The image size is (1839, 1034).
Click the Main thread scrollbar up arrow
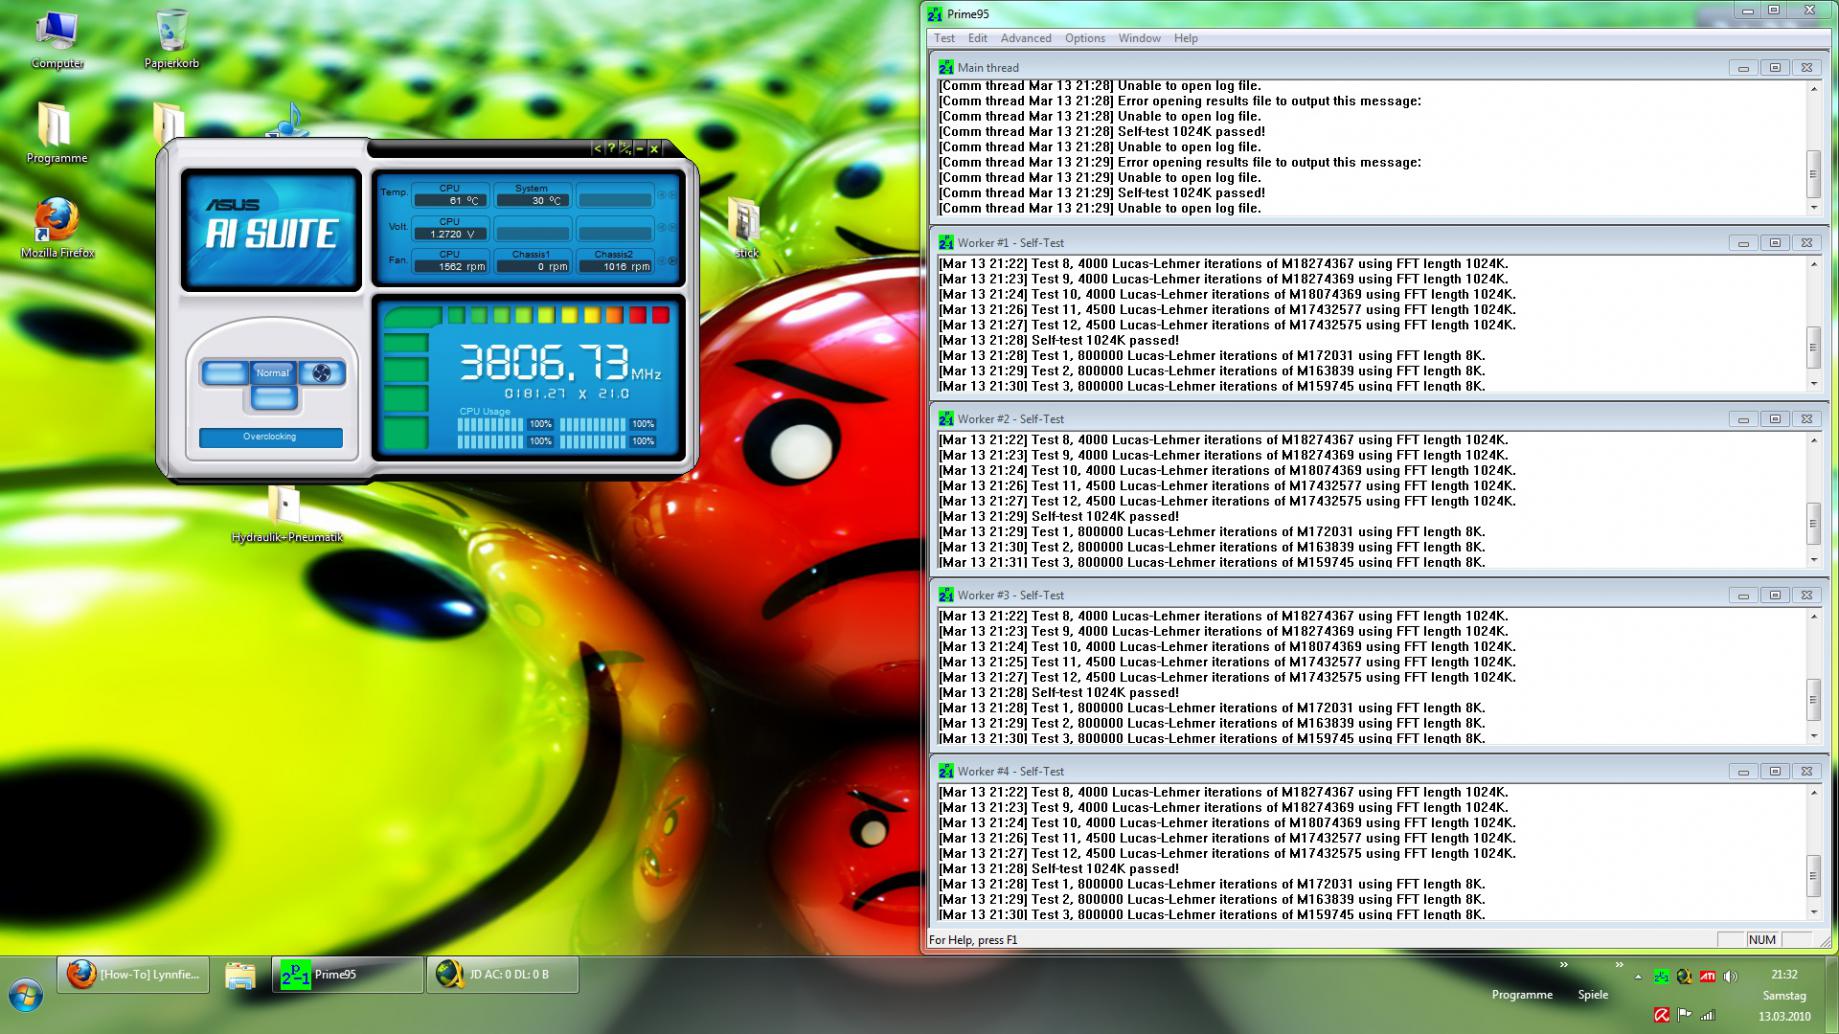[1814, 89]
